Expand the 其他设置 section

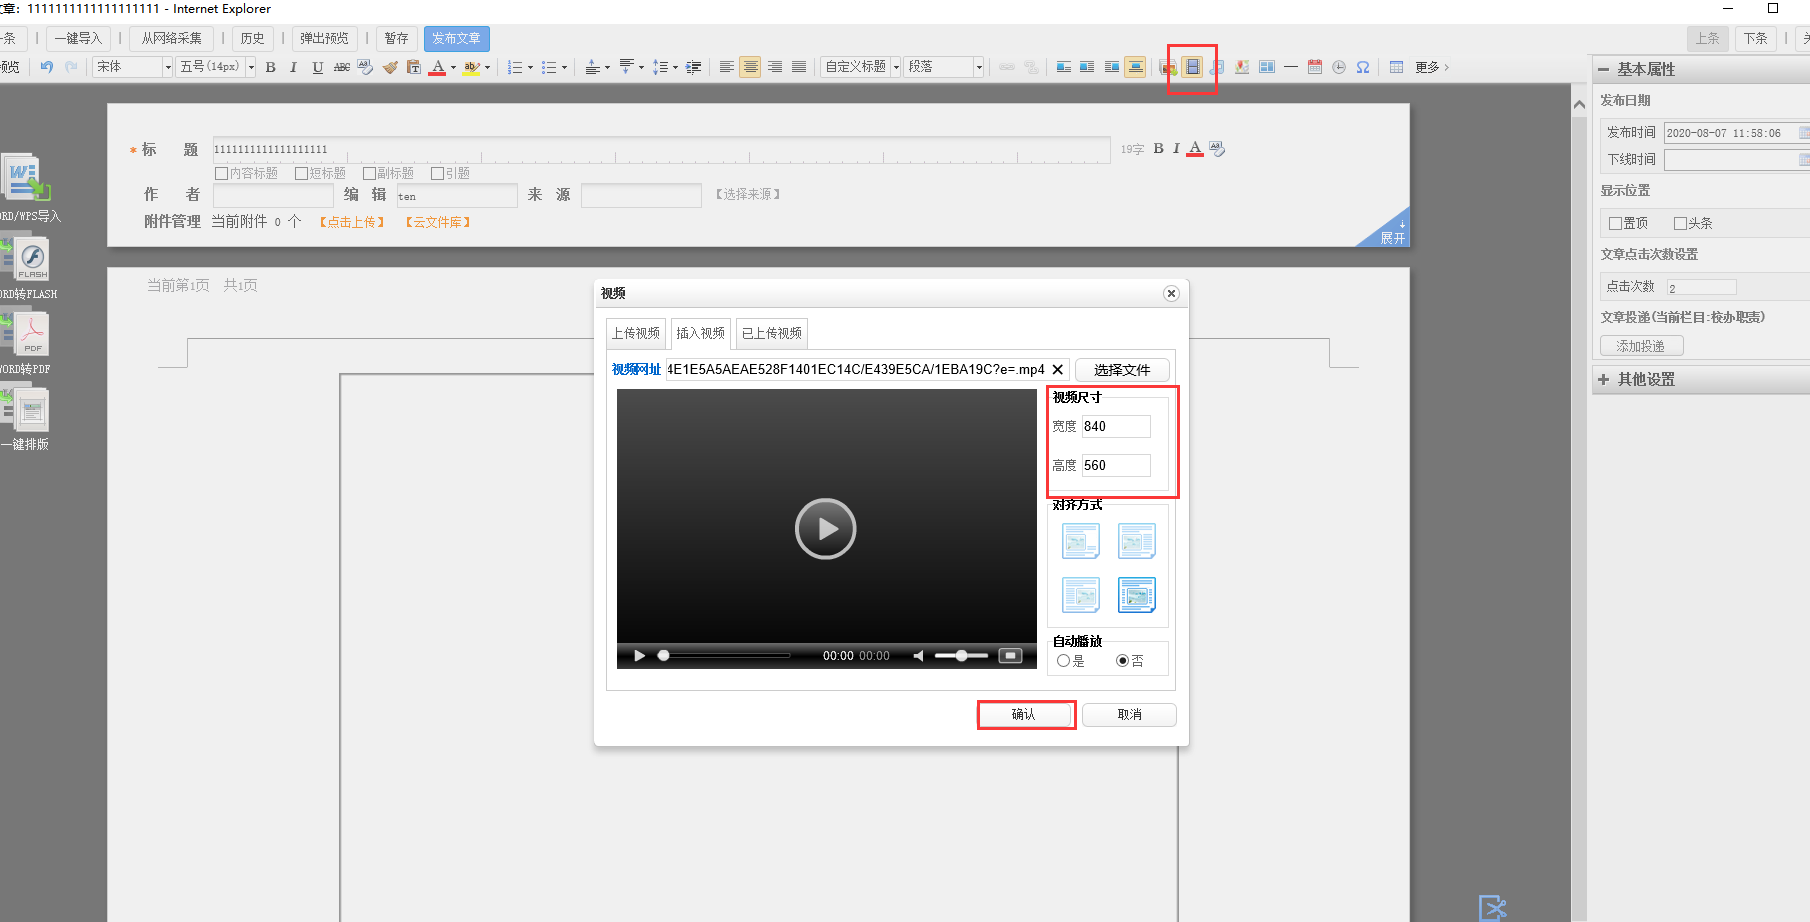point(1646,379)
